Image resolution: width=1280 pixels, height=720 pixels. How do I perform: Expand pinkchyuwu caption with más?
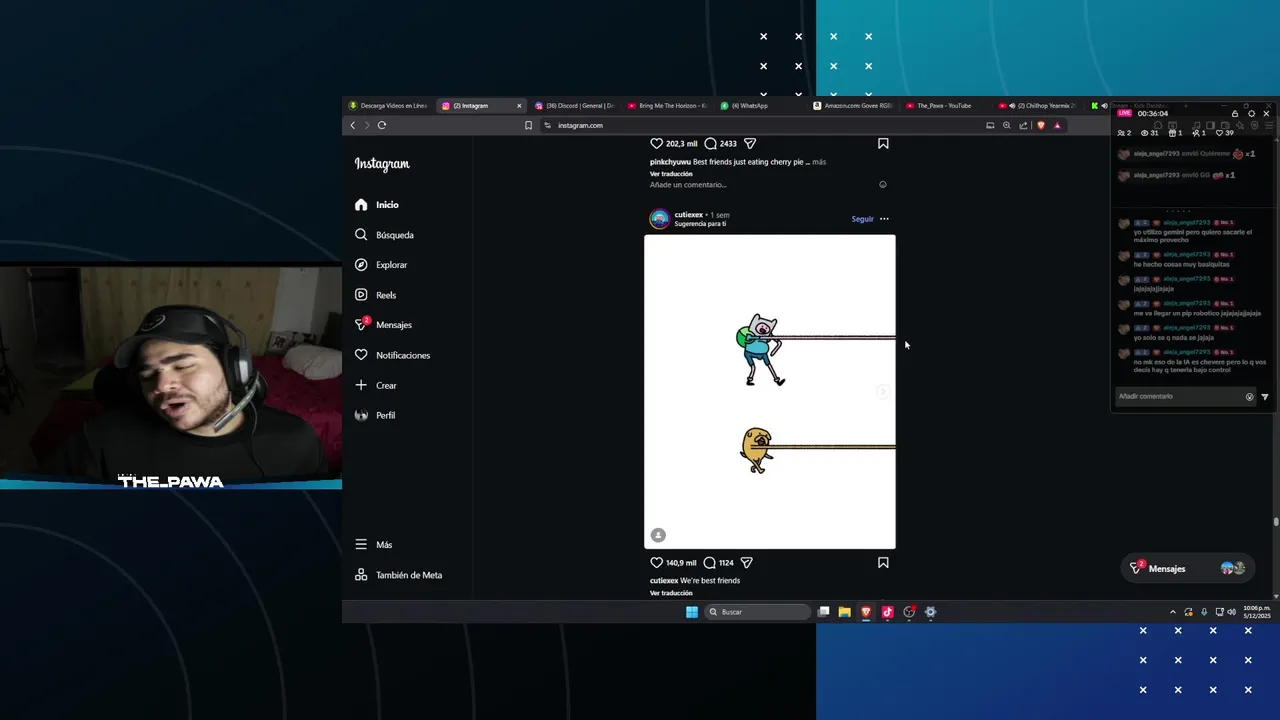click(x=819, y=162)
